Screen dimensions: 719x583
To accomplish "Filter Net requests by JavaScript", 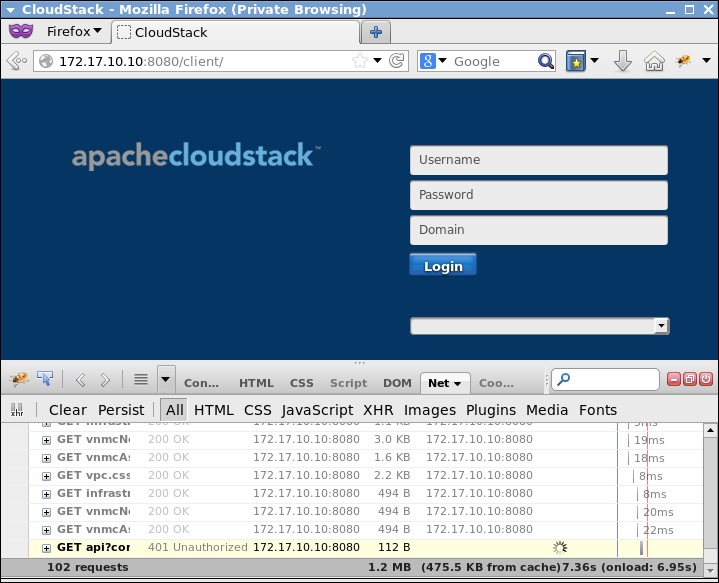I will (x=317, y=410).
